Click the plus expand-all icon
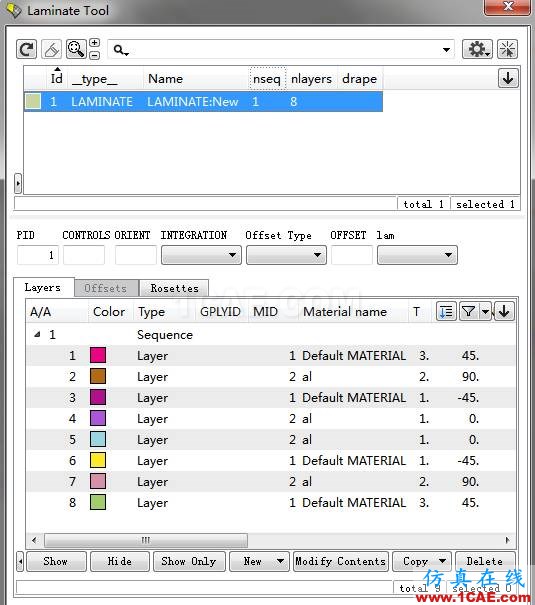Image resolution: width=535 pixels, height=605 pixels. point(95,42)
